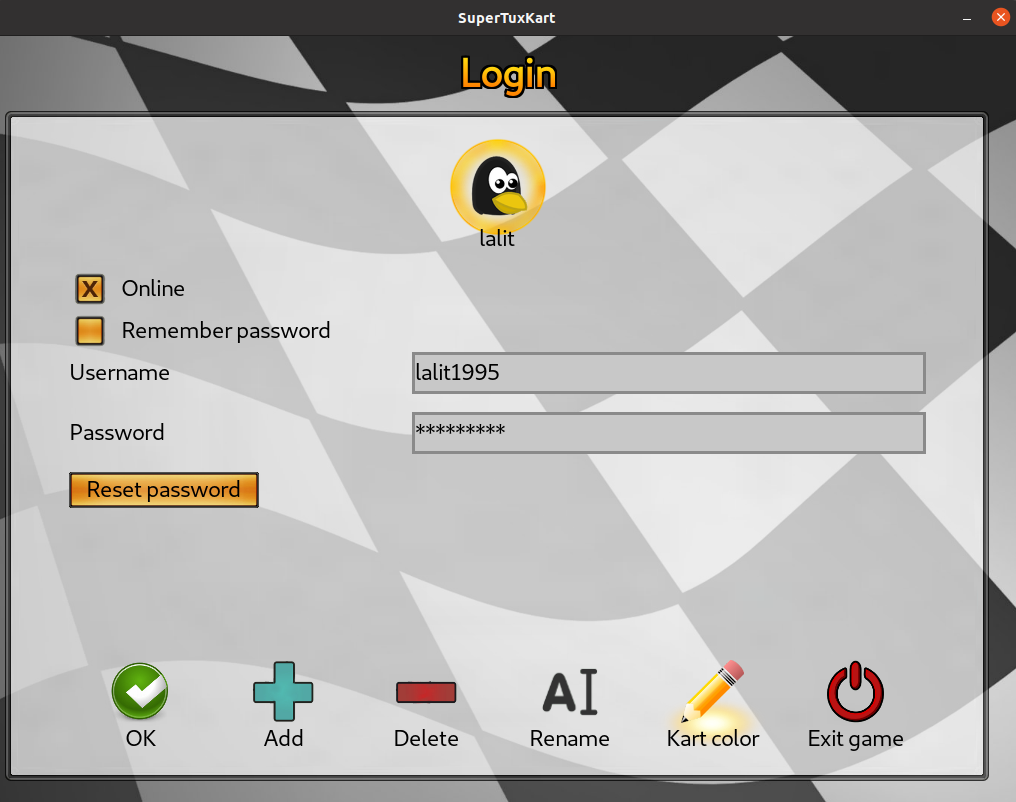Select the Tux penguin player avatar

click(x=498, y=187)
